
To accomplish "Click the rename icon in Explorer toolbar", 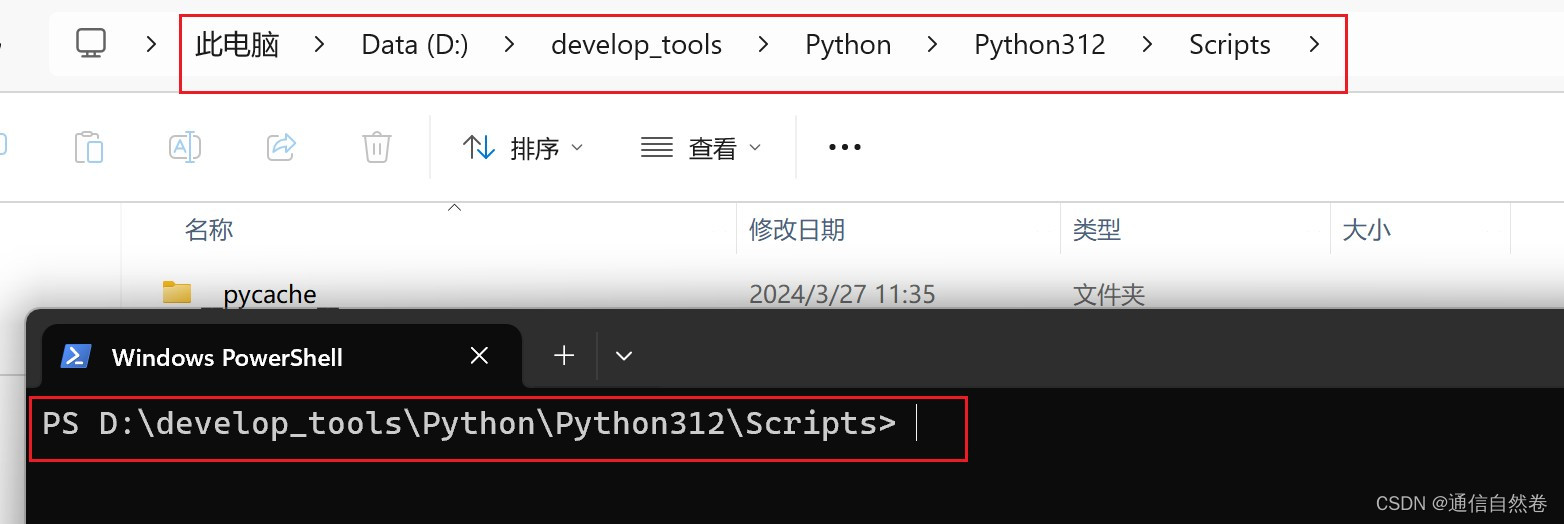I will [185, 147].
